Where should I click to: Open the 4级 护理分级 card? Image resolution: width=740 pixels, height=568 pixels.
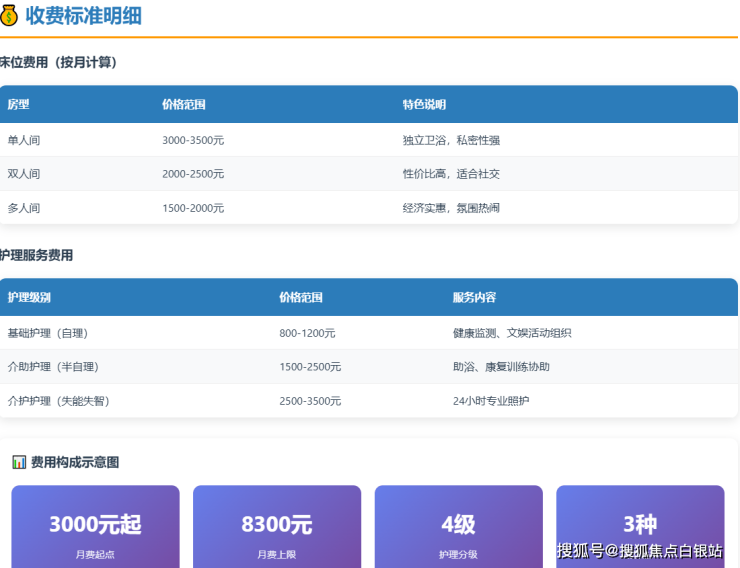458,527
